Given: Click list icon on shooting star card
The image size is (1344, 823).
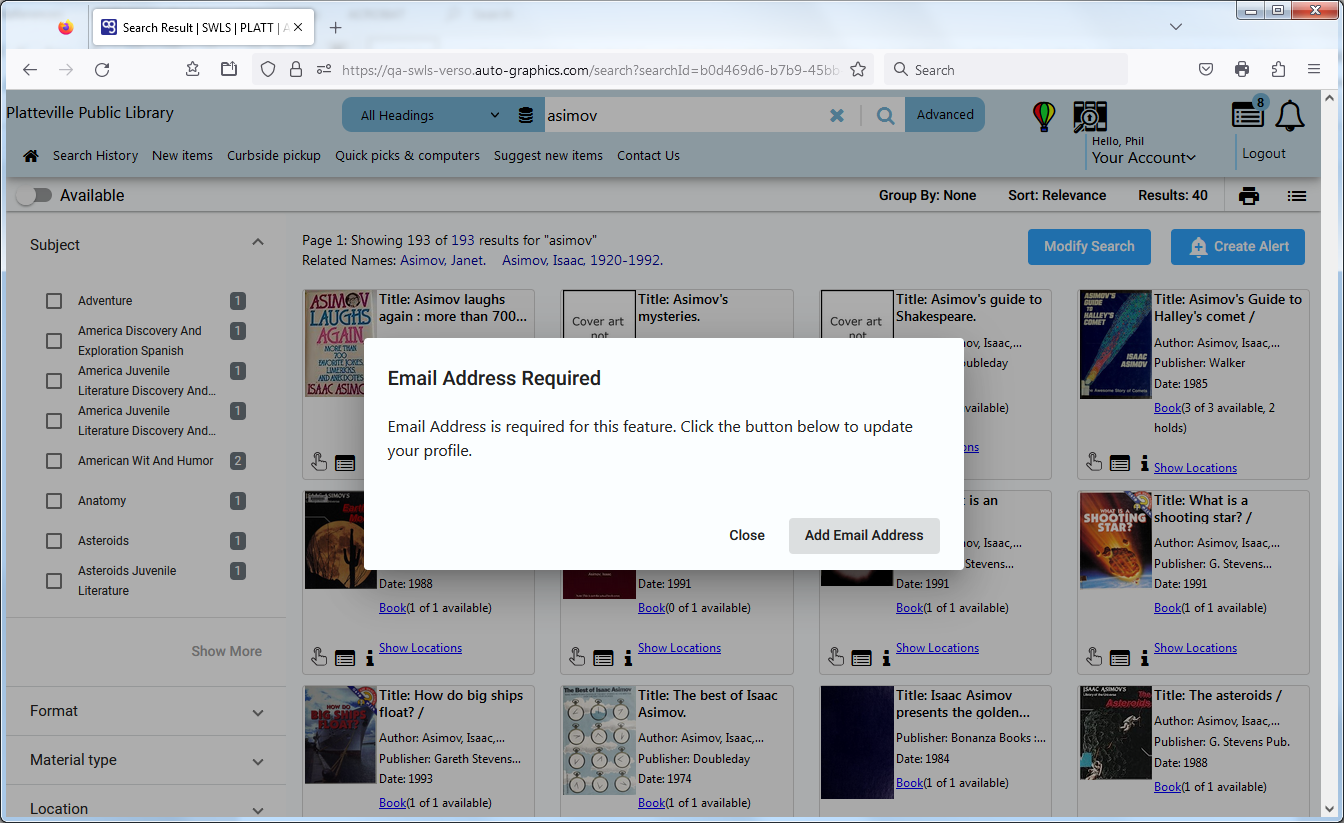Looking at the screenshot, I should tap(1121, 658).
